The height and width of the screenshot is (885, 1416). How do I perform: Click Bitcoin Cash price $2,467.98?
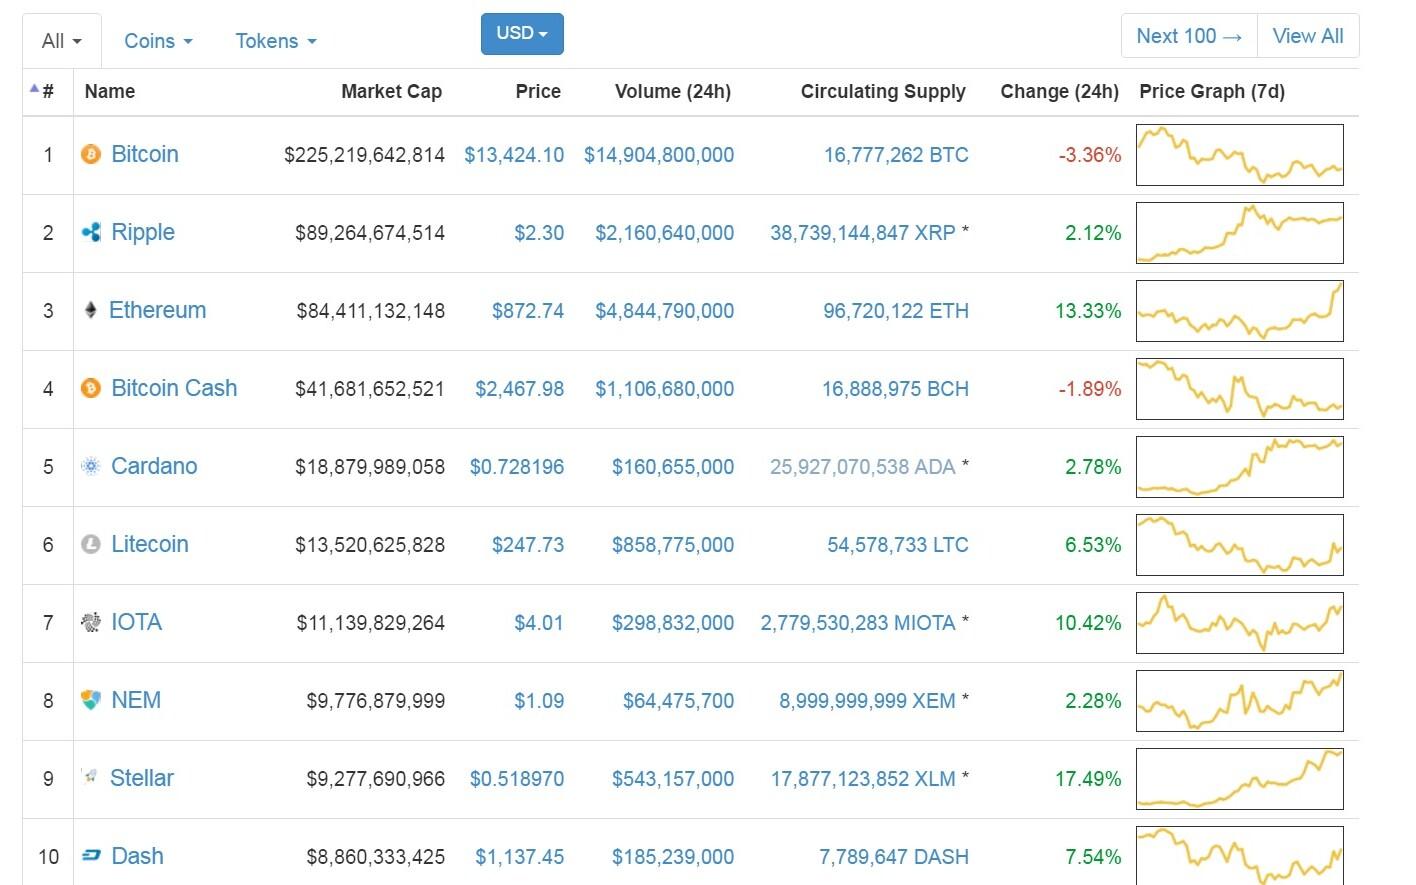tap(520, 389)
